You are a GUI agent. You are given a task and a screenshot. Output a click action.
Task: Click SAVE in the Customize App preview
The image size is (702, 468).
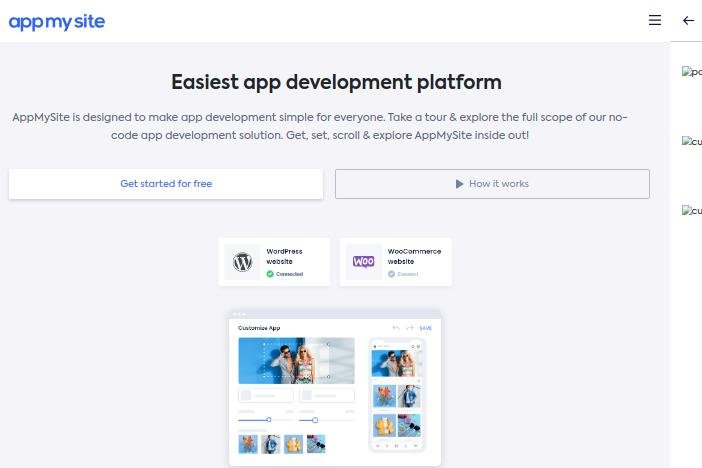point(425,328)
